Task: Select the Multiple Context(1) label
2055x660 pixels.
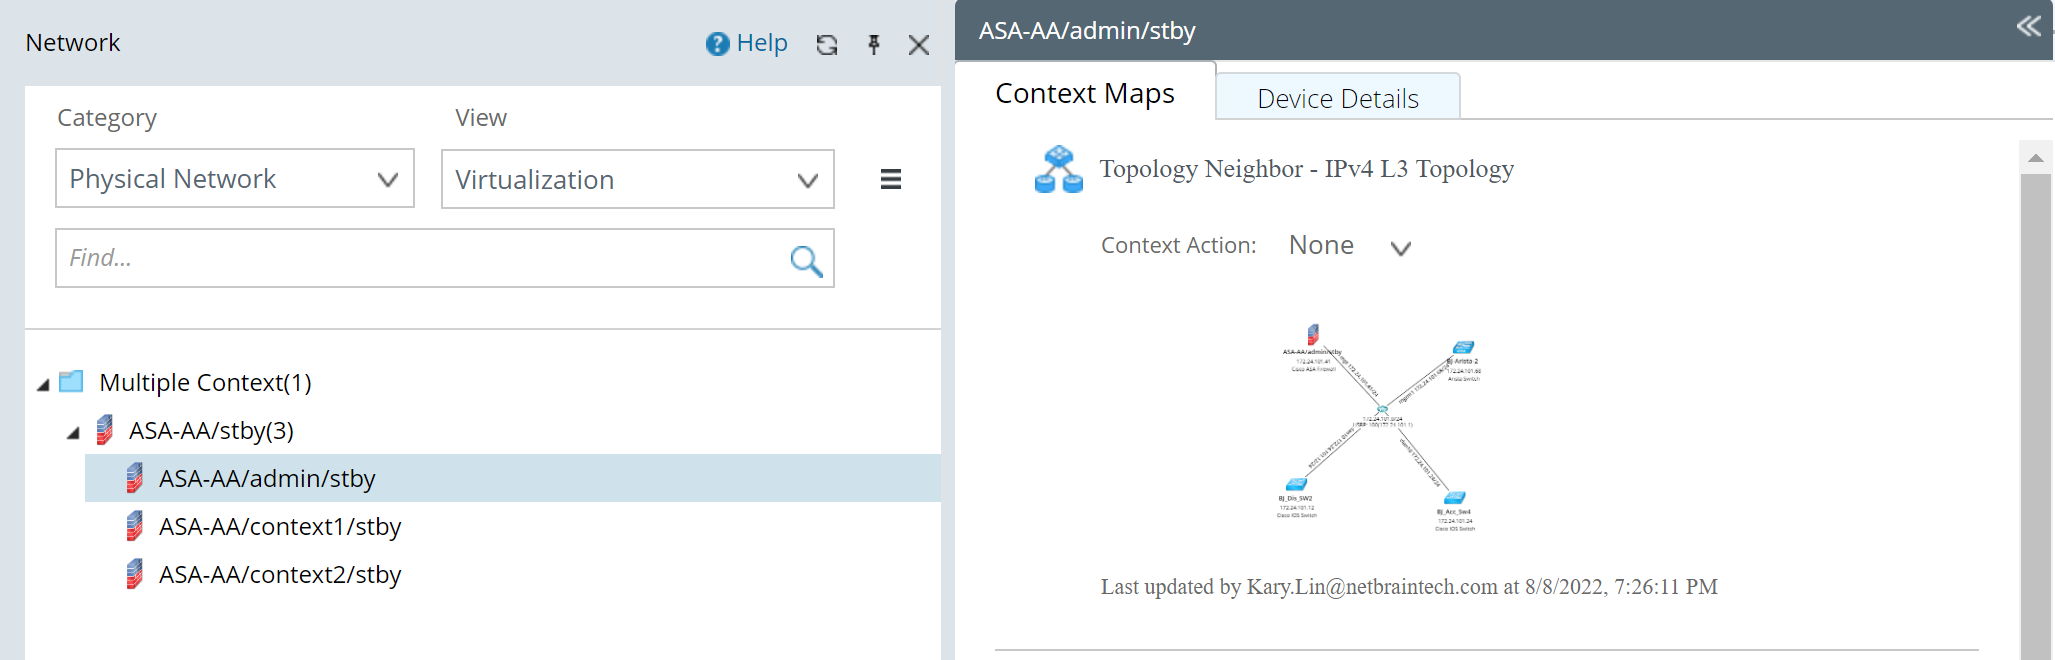Action: point(205,382)
